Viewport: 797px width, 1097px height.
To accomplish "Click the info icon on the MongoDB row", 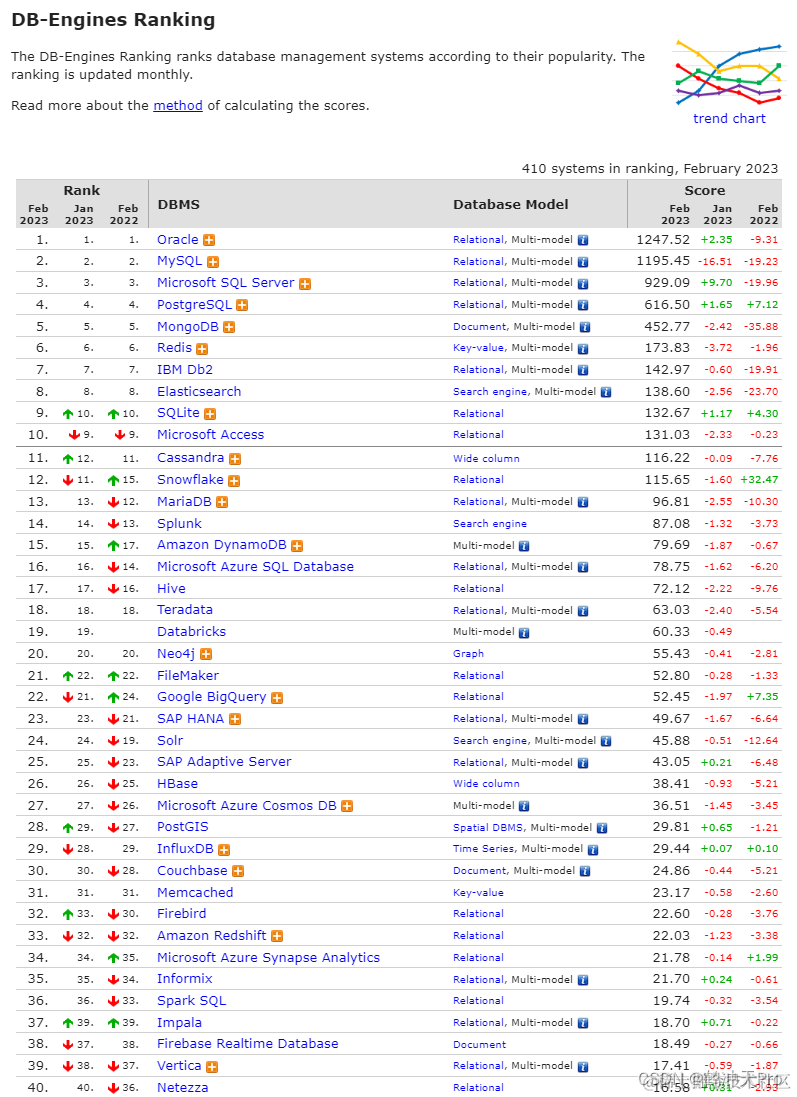I will [585, 327].
